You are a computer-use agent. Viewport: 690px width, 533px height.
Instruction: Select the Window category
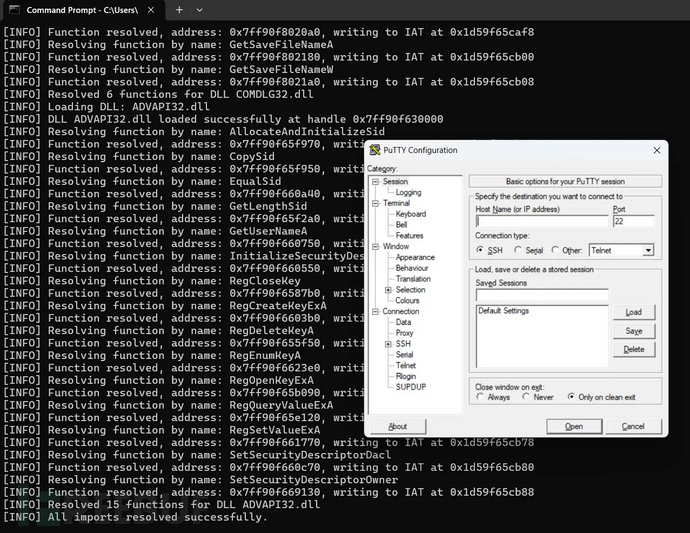396,246
